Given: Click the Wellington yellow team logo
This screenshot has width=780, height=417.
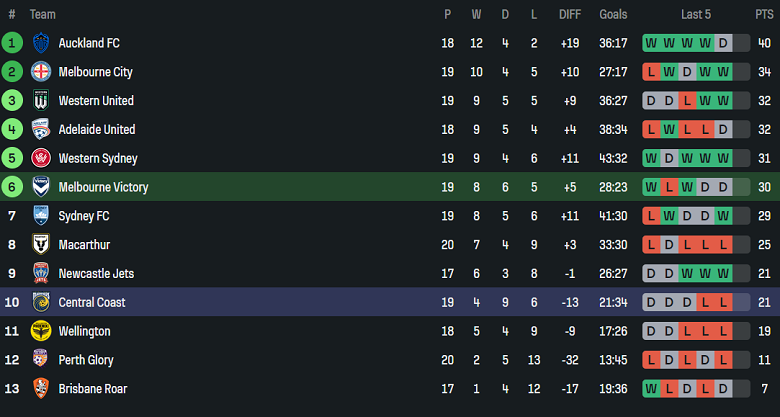Looking at the screenshot, I should pos(41,331).
